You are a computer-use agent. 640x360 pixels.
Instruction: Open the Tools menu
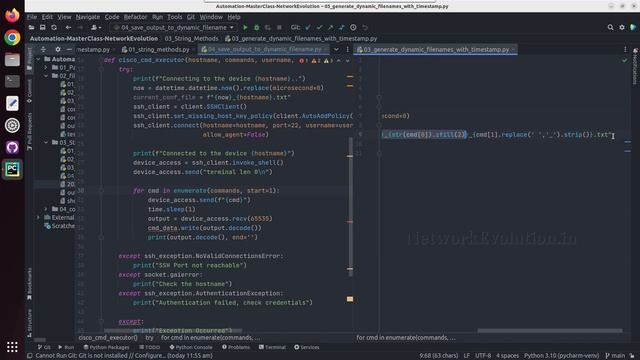point(174,17)
